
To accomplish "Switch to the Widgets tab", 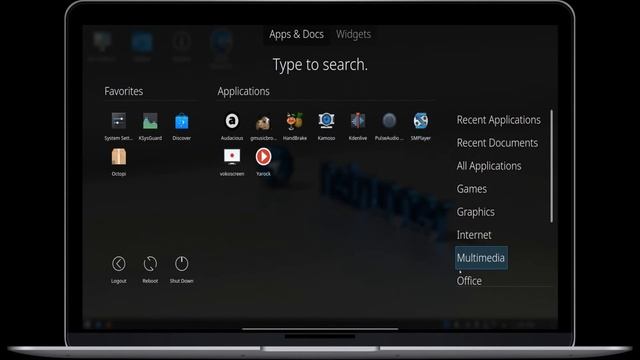I will 353,34.
